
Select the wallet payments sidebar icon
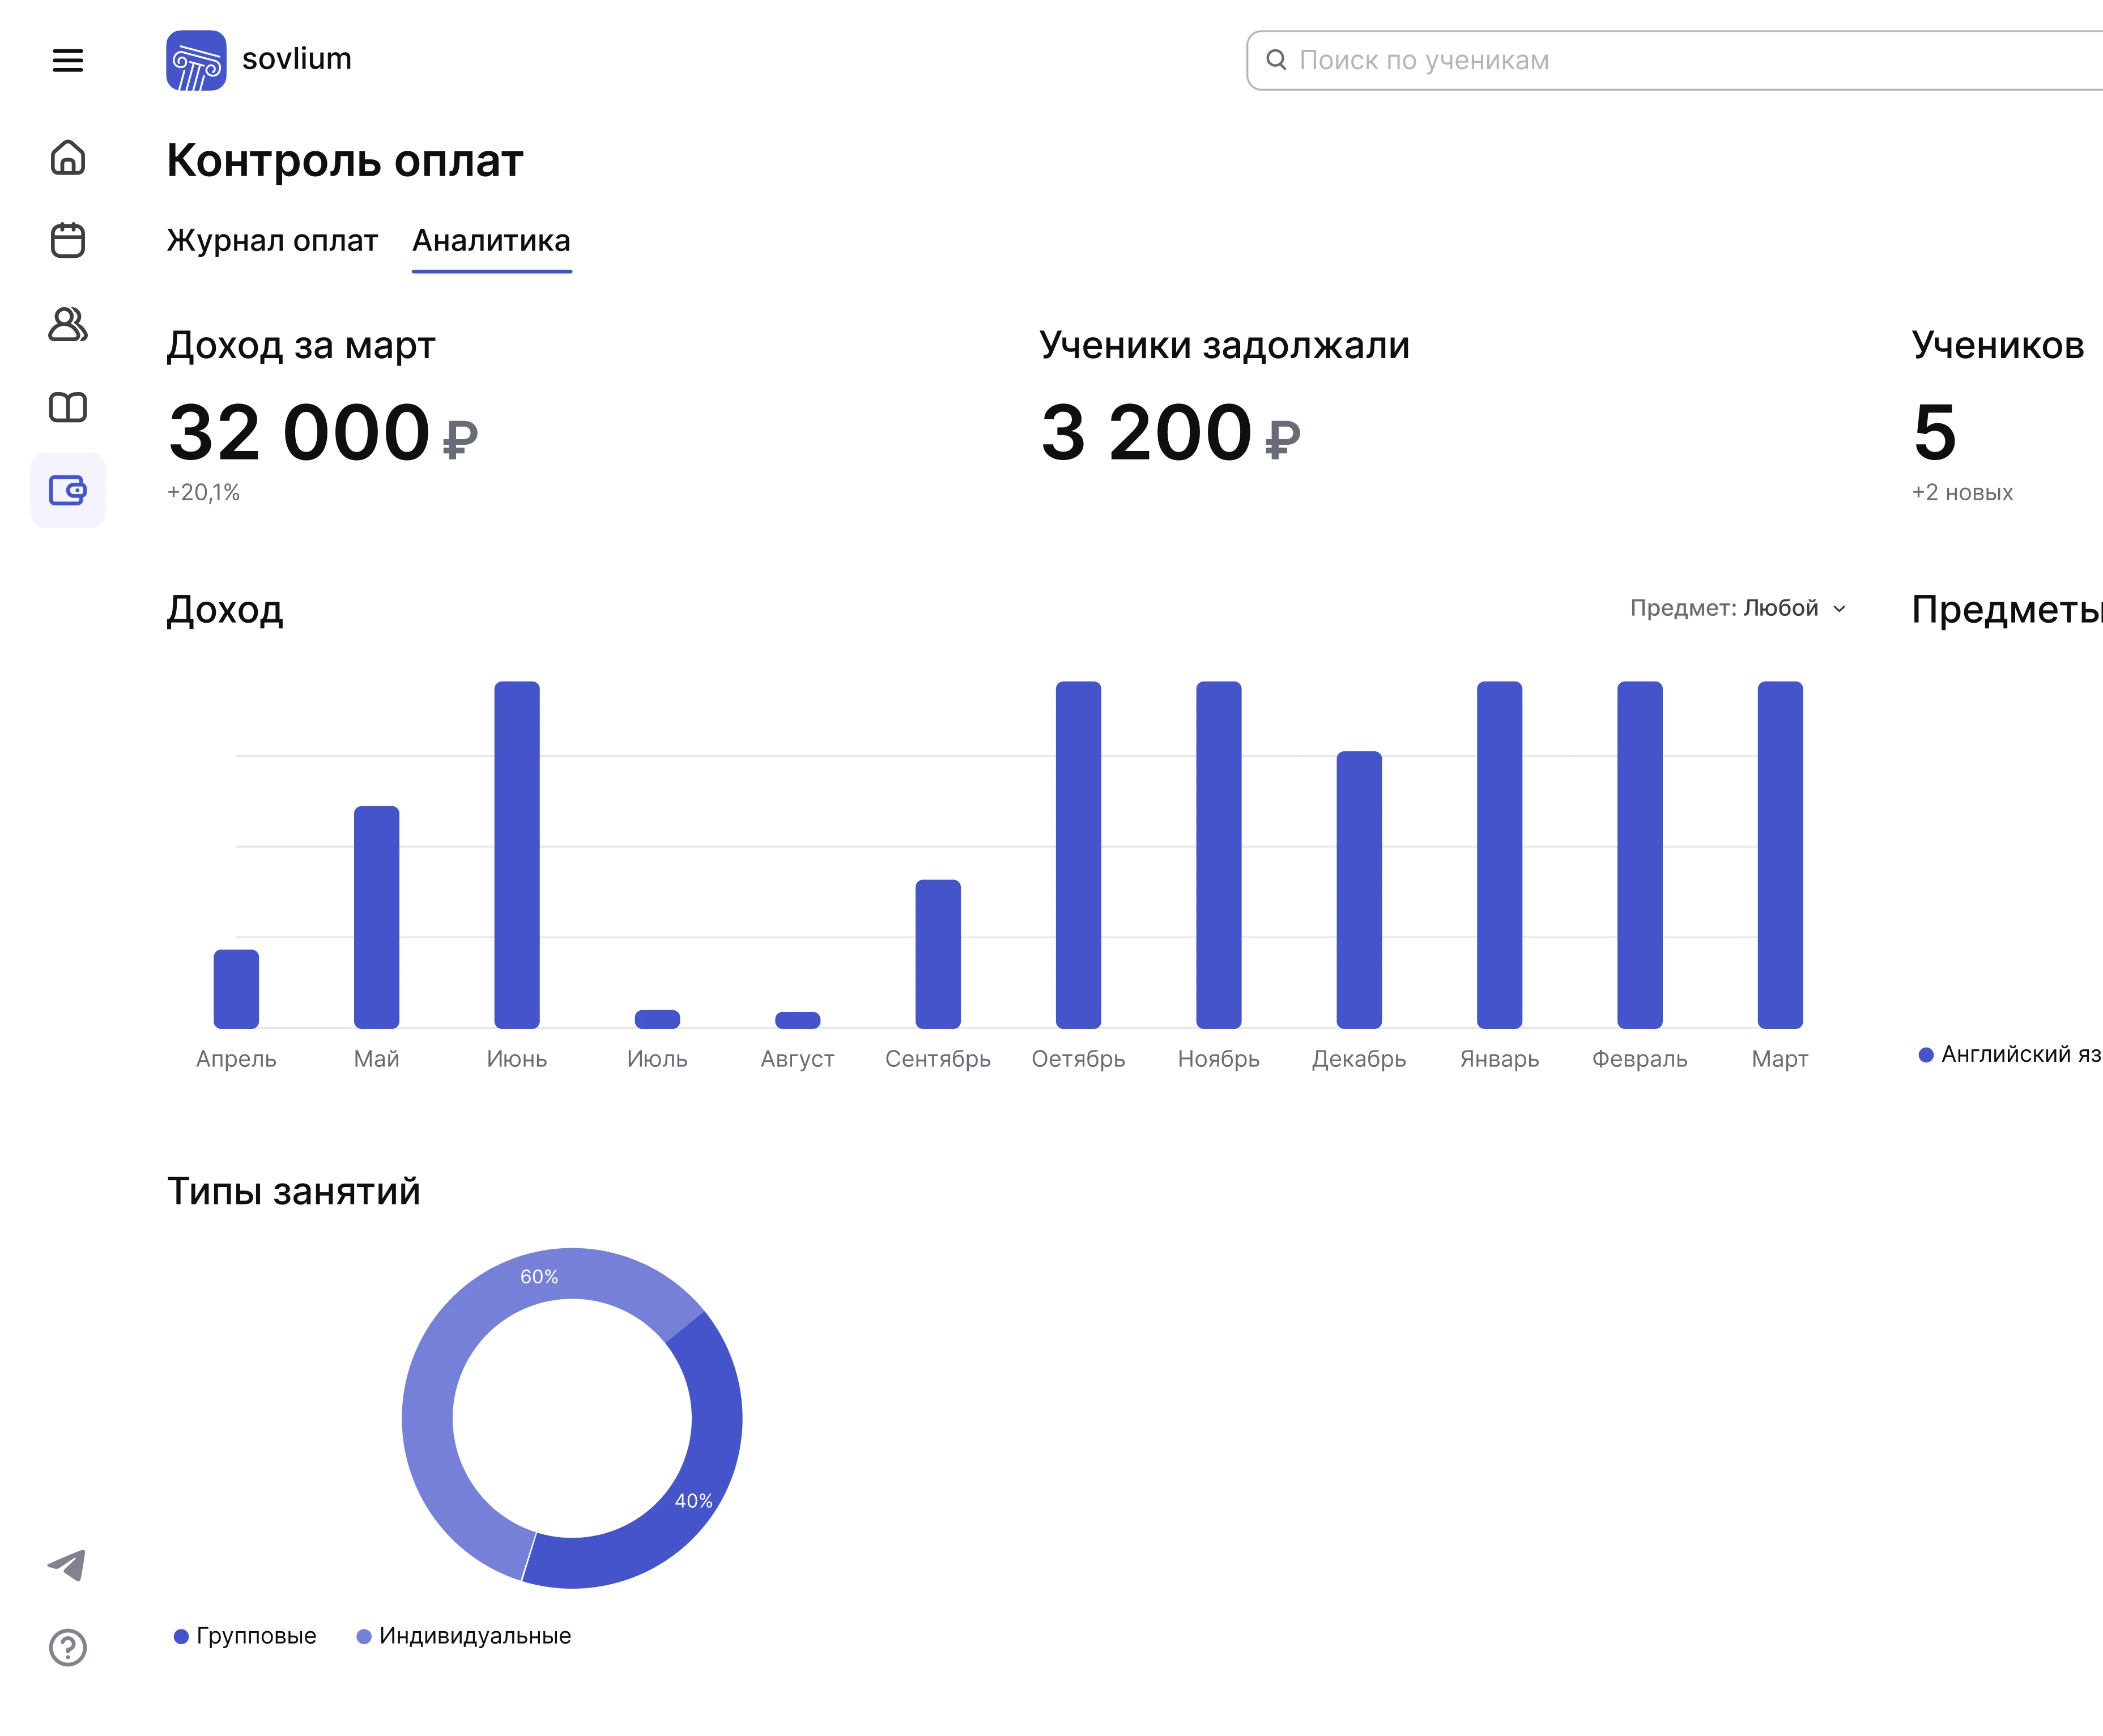point(67,490)
